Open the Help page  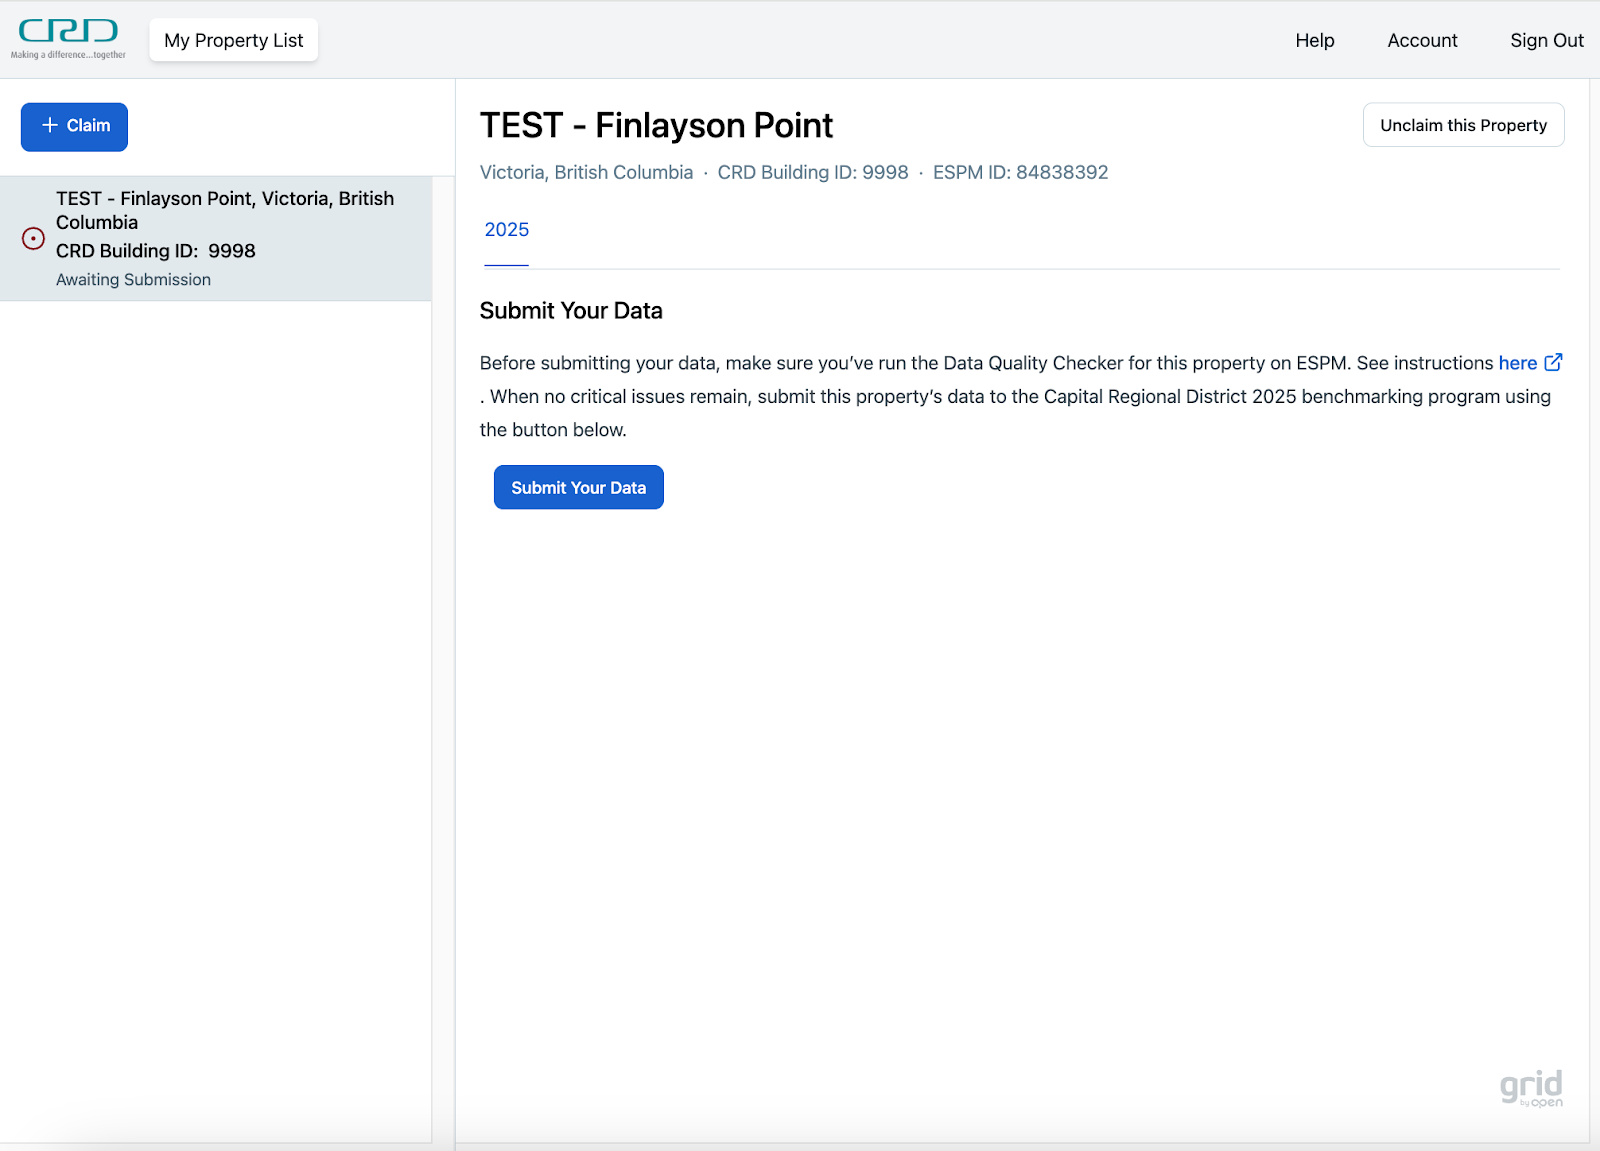point(1314,41)
